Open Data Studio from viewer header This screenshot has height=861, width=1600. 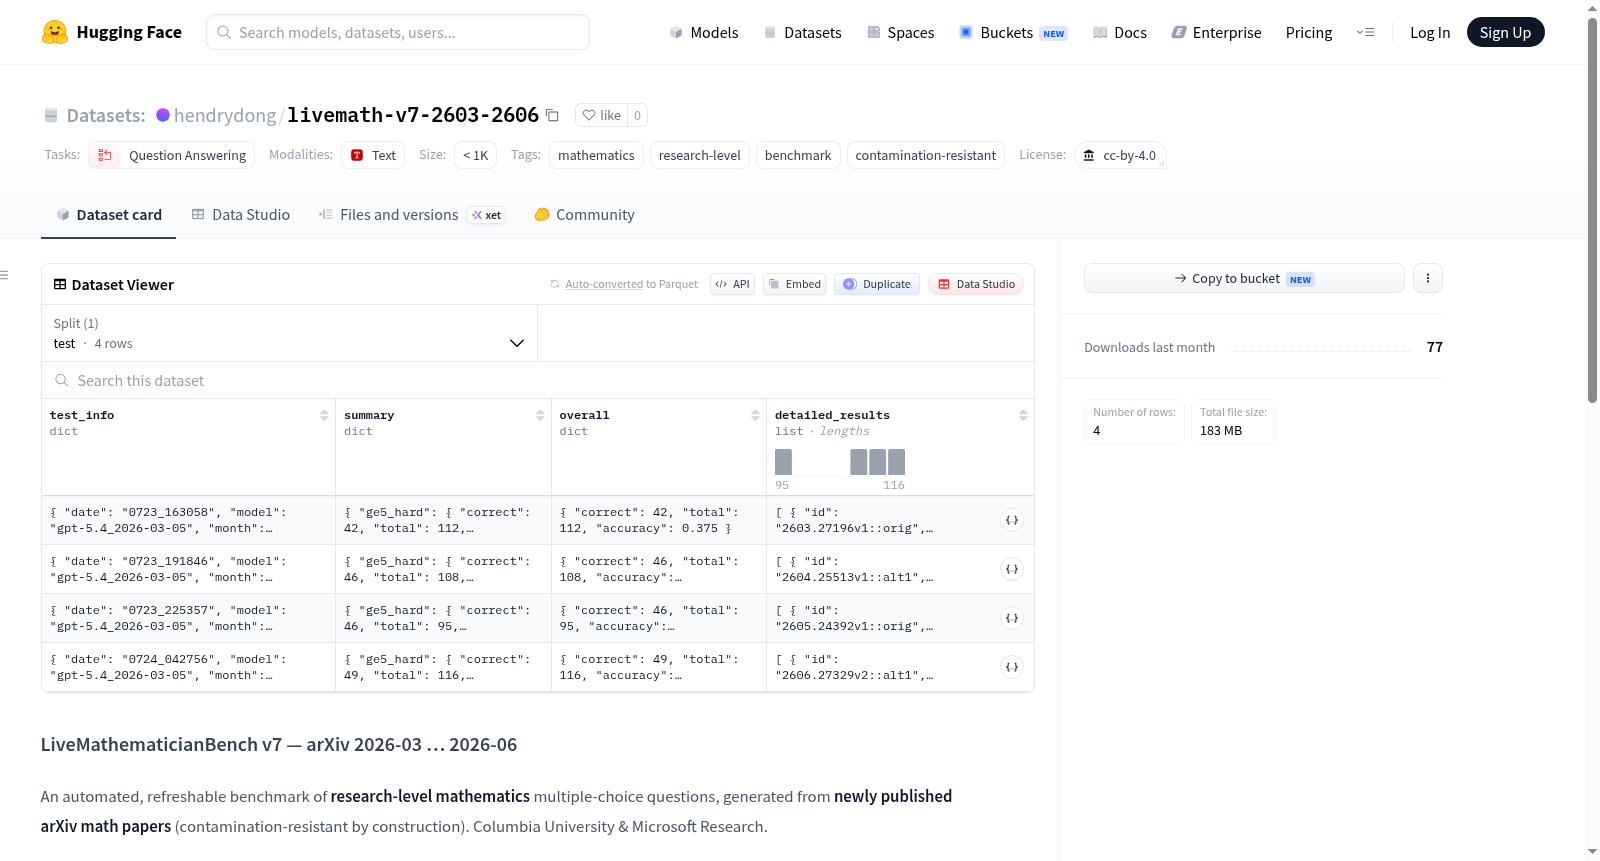(976, 284)
